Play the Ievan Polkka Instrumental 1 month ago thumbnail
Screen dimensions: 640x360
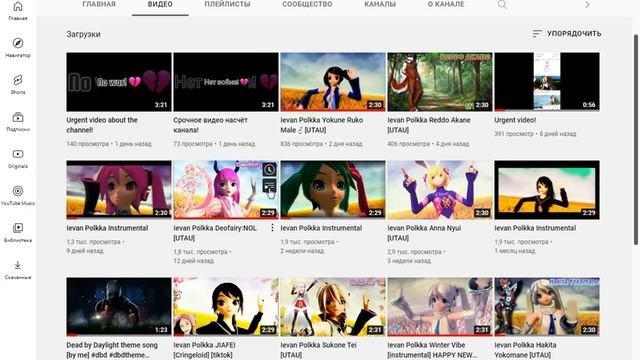click(547, 190)
